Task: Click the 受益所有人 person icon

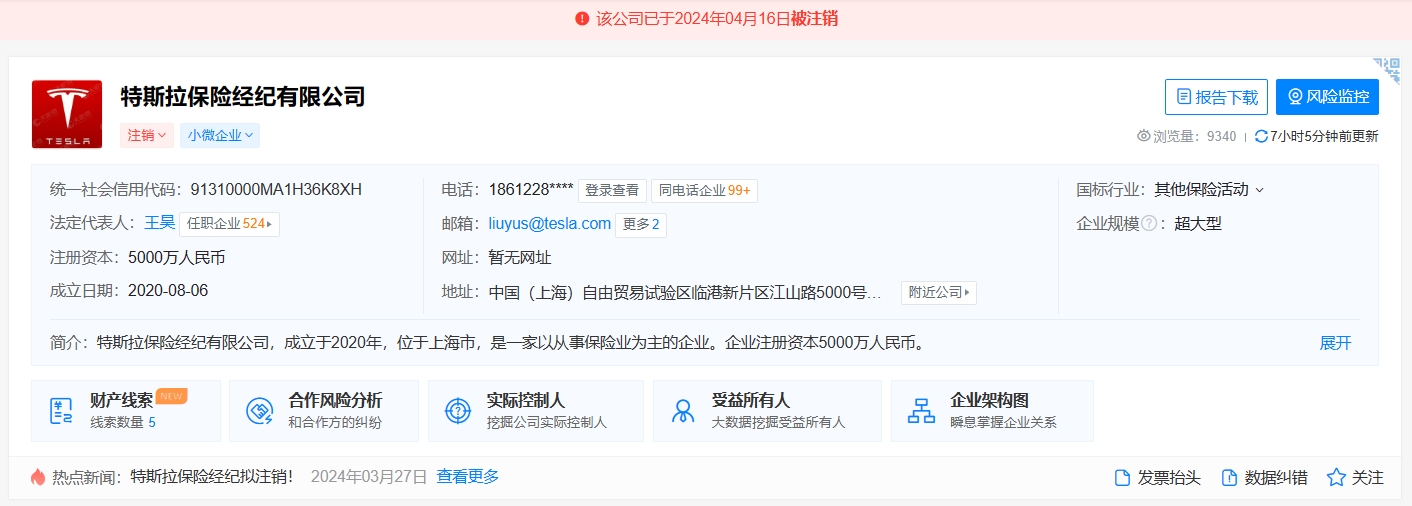Action: [684, 411]
